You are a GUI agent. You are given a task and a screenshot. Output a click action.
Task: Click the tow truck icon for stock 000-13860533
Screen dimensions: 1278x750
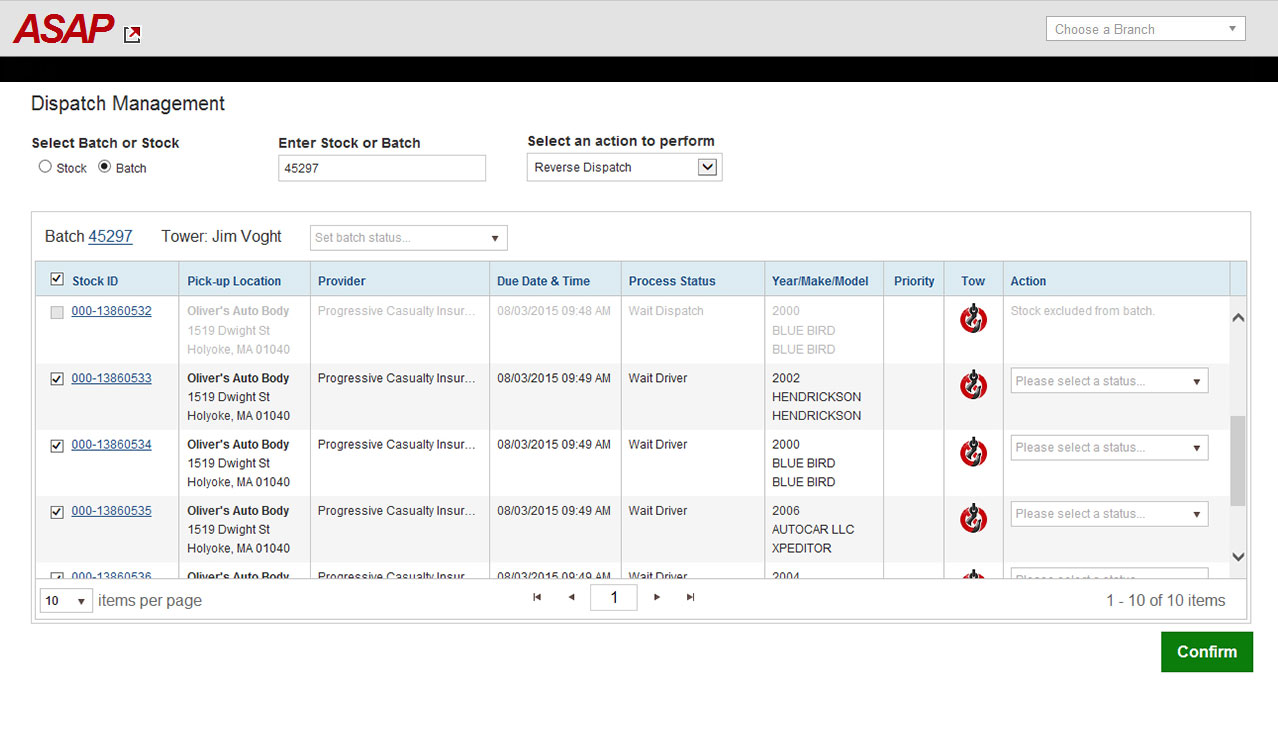(x=973, y=385)
